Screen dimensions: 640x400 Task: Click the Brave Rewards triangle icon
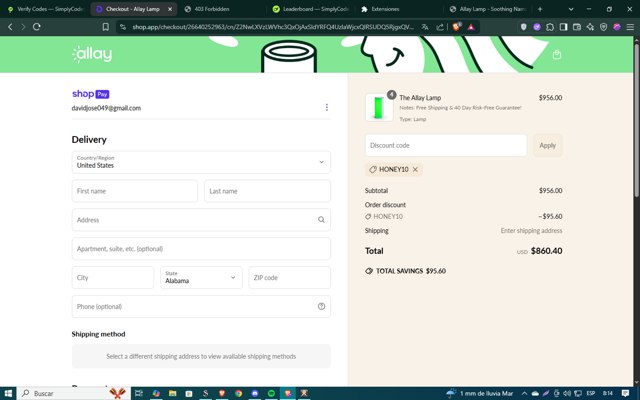tap(471, 27)
